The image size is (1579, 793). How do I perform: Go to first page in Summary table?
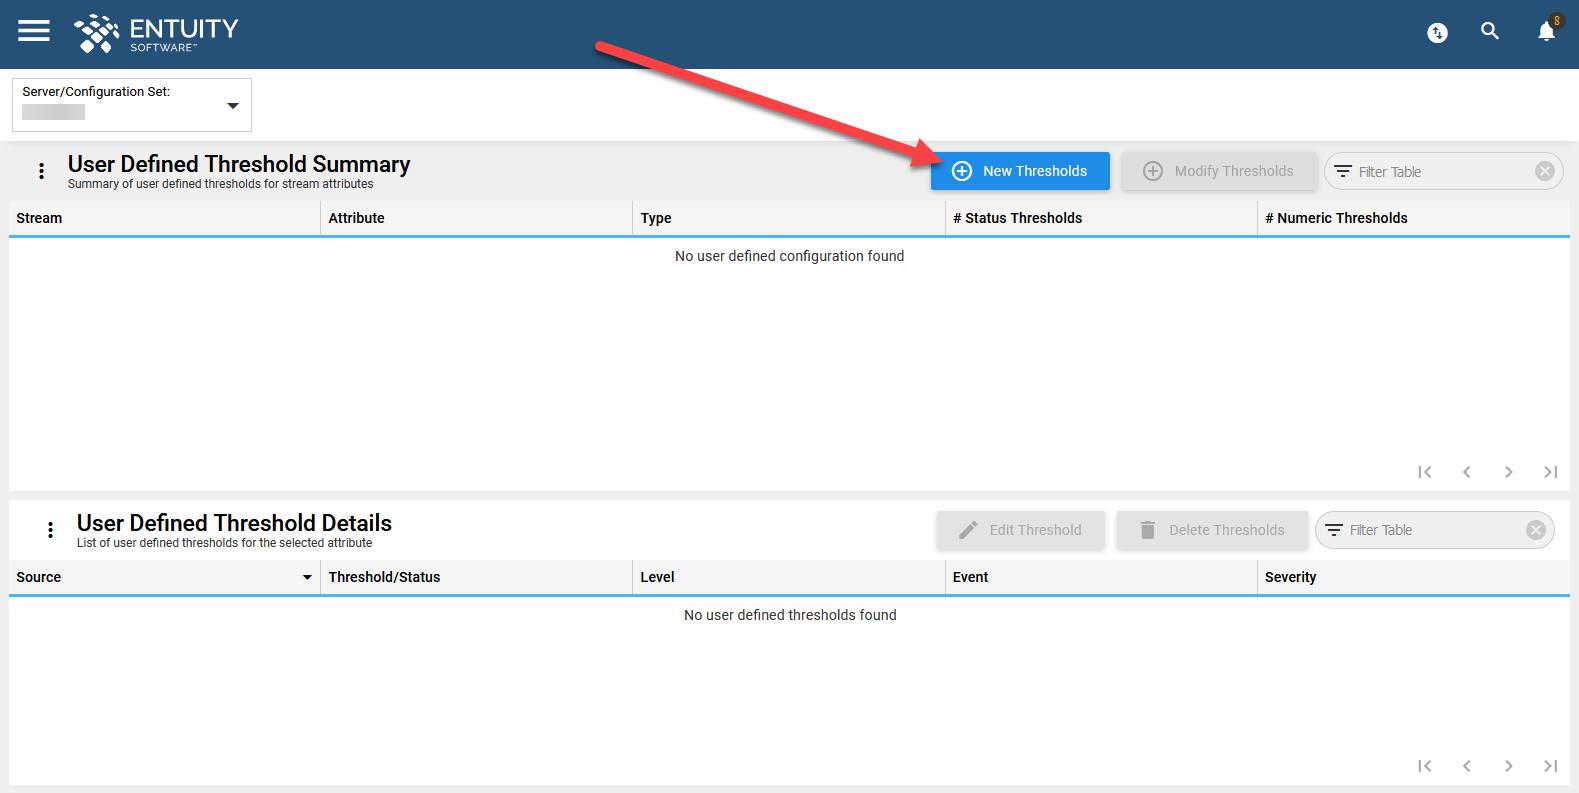[1425, 472]
